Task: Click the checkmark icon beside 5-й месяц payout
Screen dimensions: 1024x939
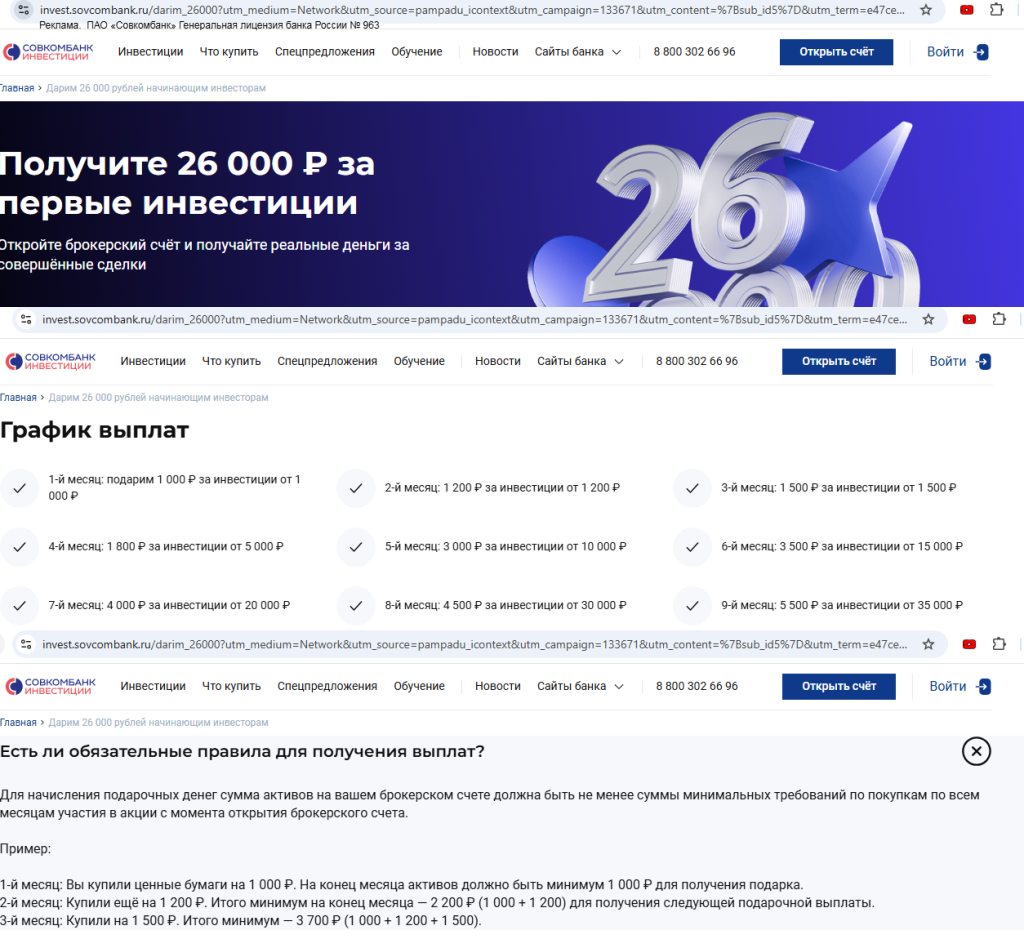Action: tap(355, 547)
